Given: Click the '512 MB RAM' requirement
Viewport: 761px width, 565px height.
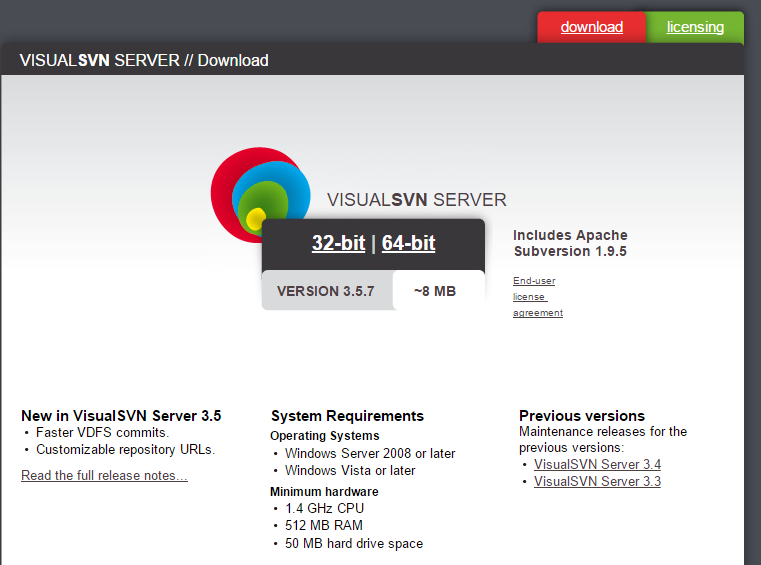Looking at the screenshot, I should pyautogui.click(x=324, y=525).
